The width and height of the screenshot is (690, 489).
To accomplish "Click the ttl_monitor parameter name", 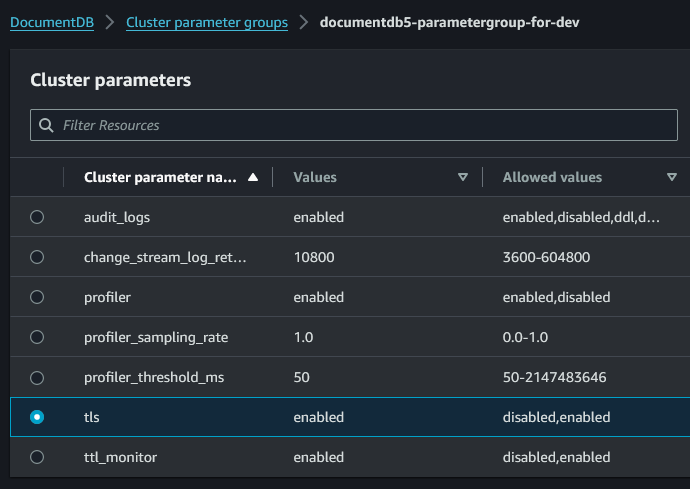I will 121,457.
